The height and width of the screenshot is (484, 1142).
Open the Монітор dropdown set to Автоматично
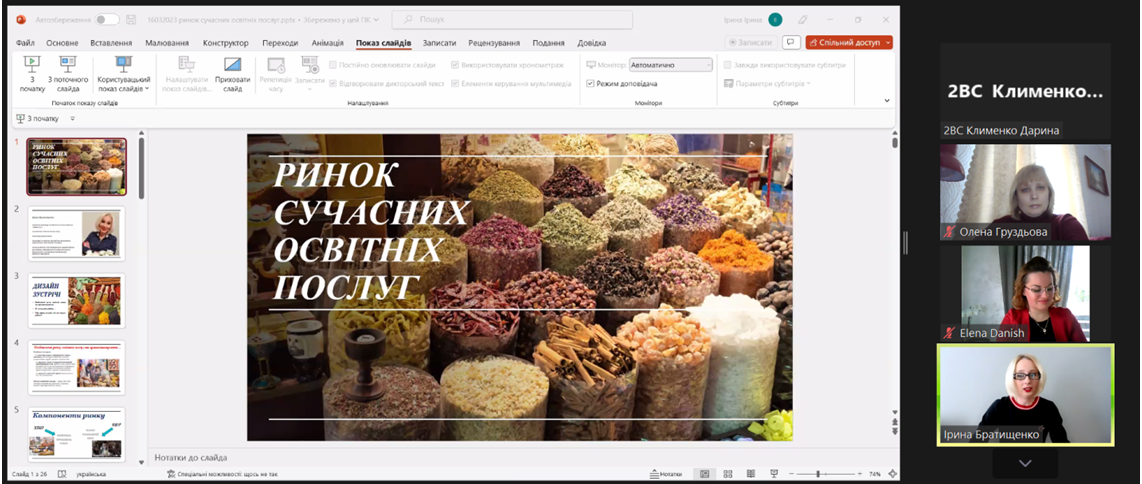click(x=670, y=65)
